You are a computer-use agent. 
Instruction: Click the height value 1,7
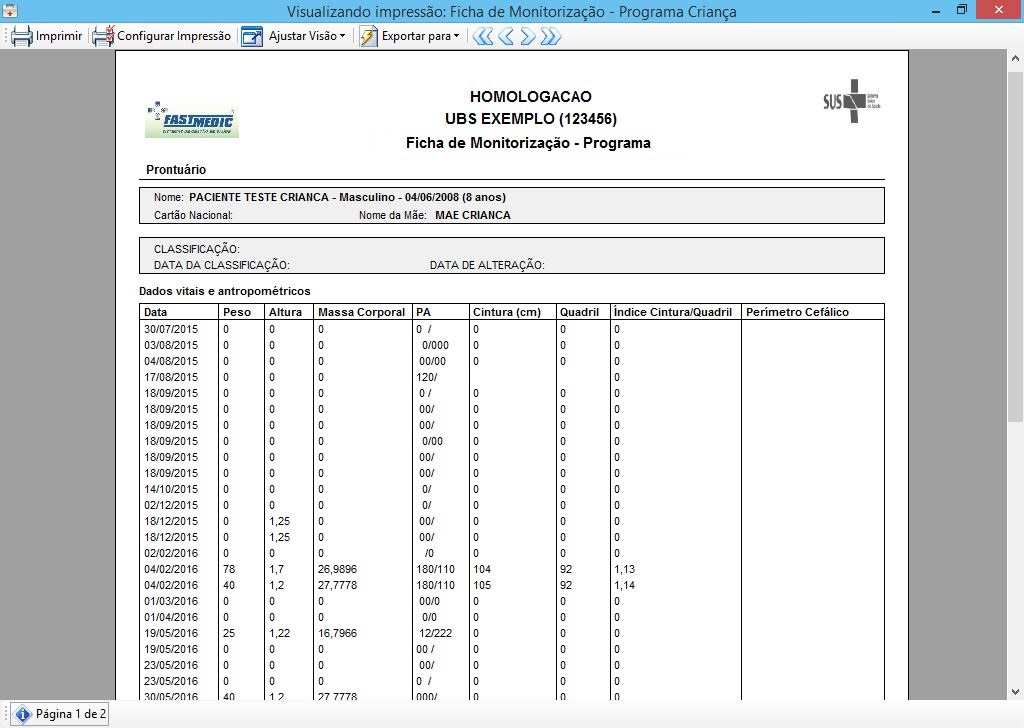click(x=276, y=569)
